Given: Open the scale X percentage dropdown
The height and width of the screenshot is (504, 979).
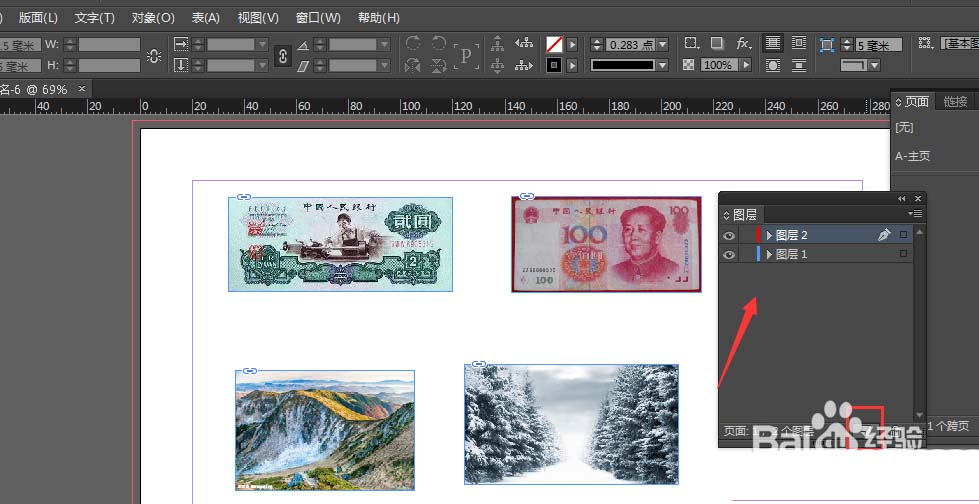Looking at the screenshot, I should pyautogui.click(x=262, y=44).
